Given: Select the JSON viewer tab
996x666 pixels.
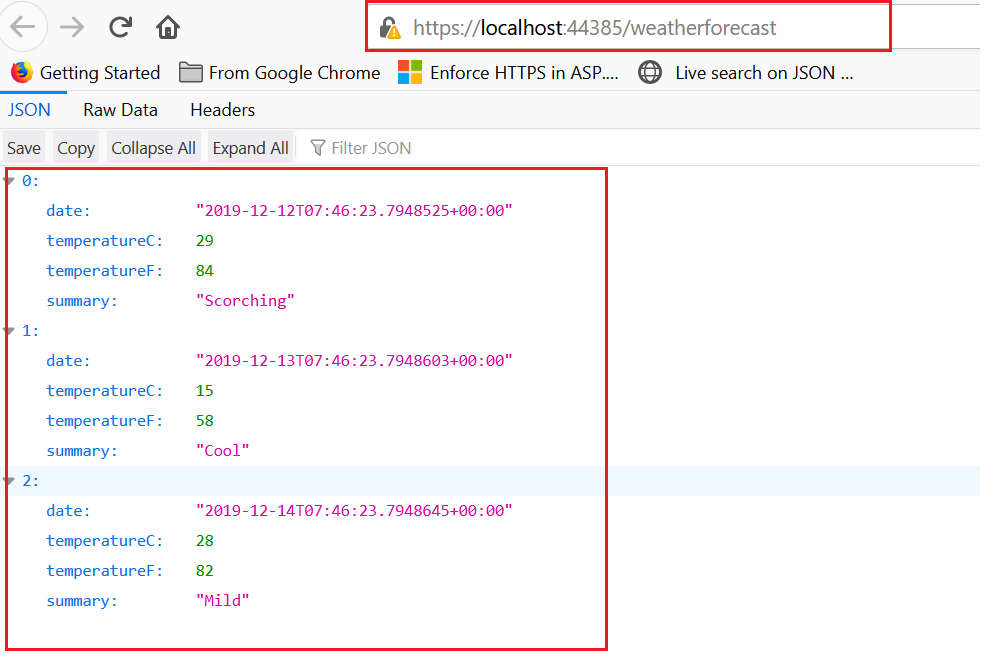Looking at the screenshot, I should [x=29, y=110].
